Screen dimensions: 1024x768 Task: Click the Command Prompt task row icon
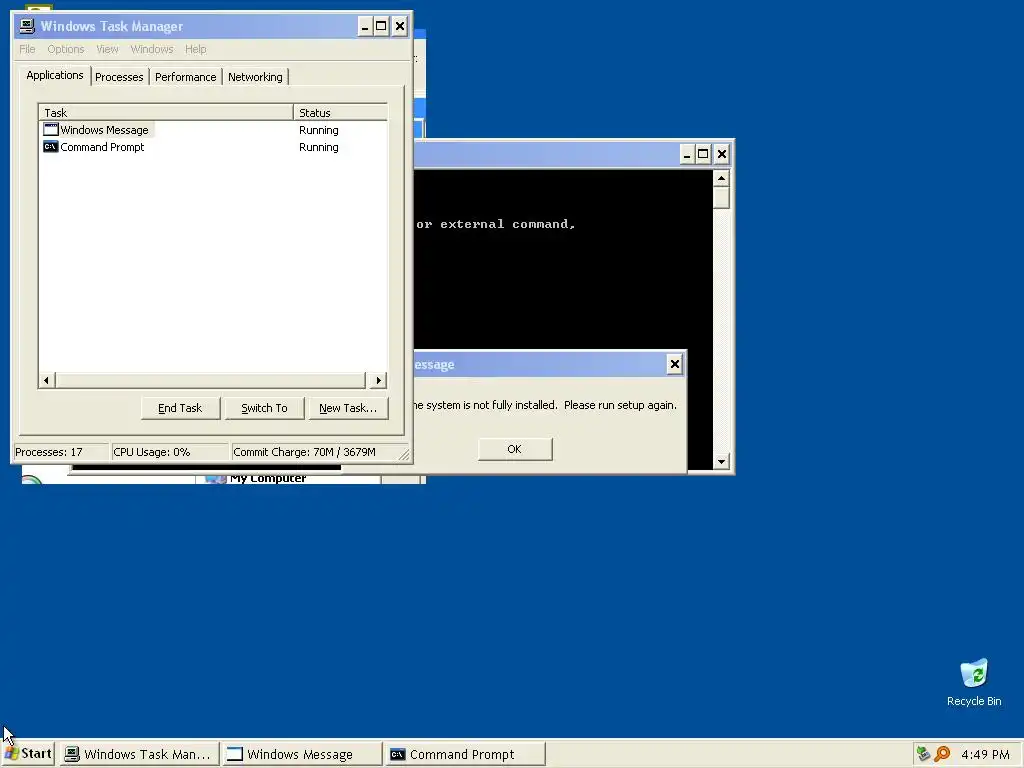point(50,147)
